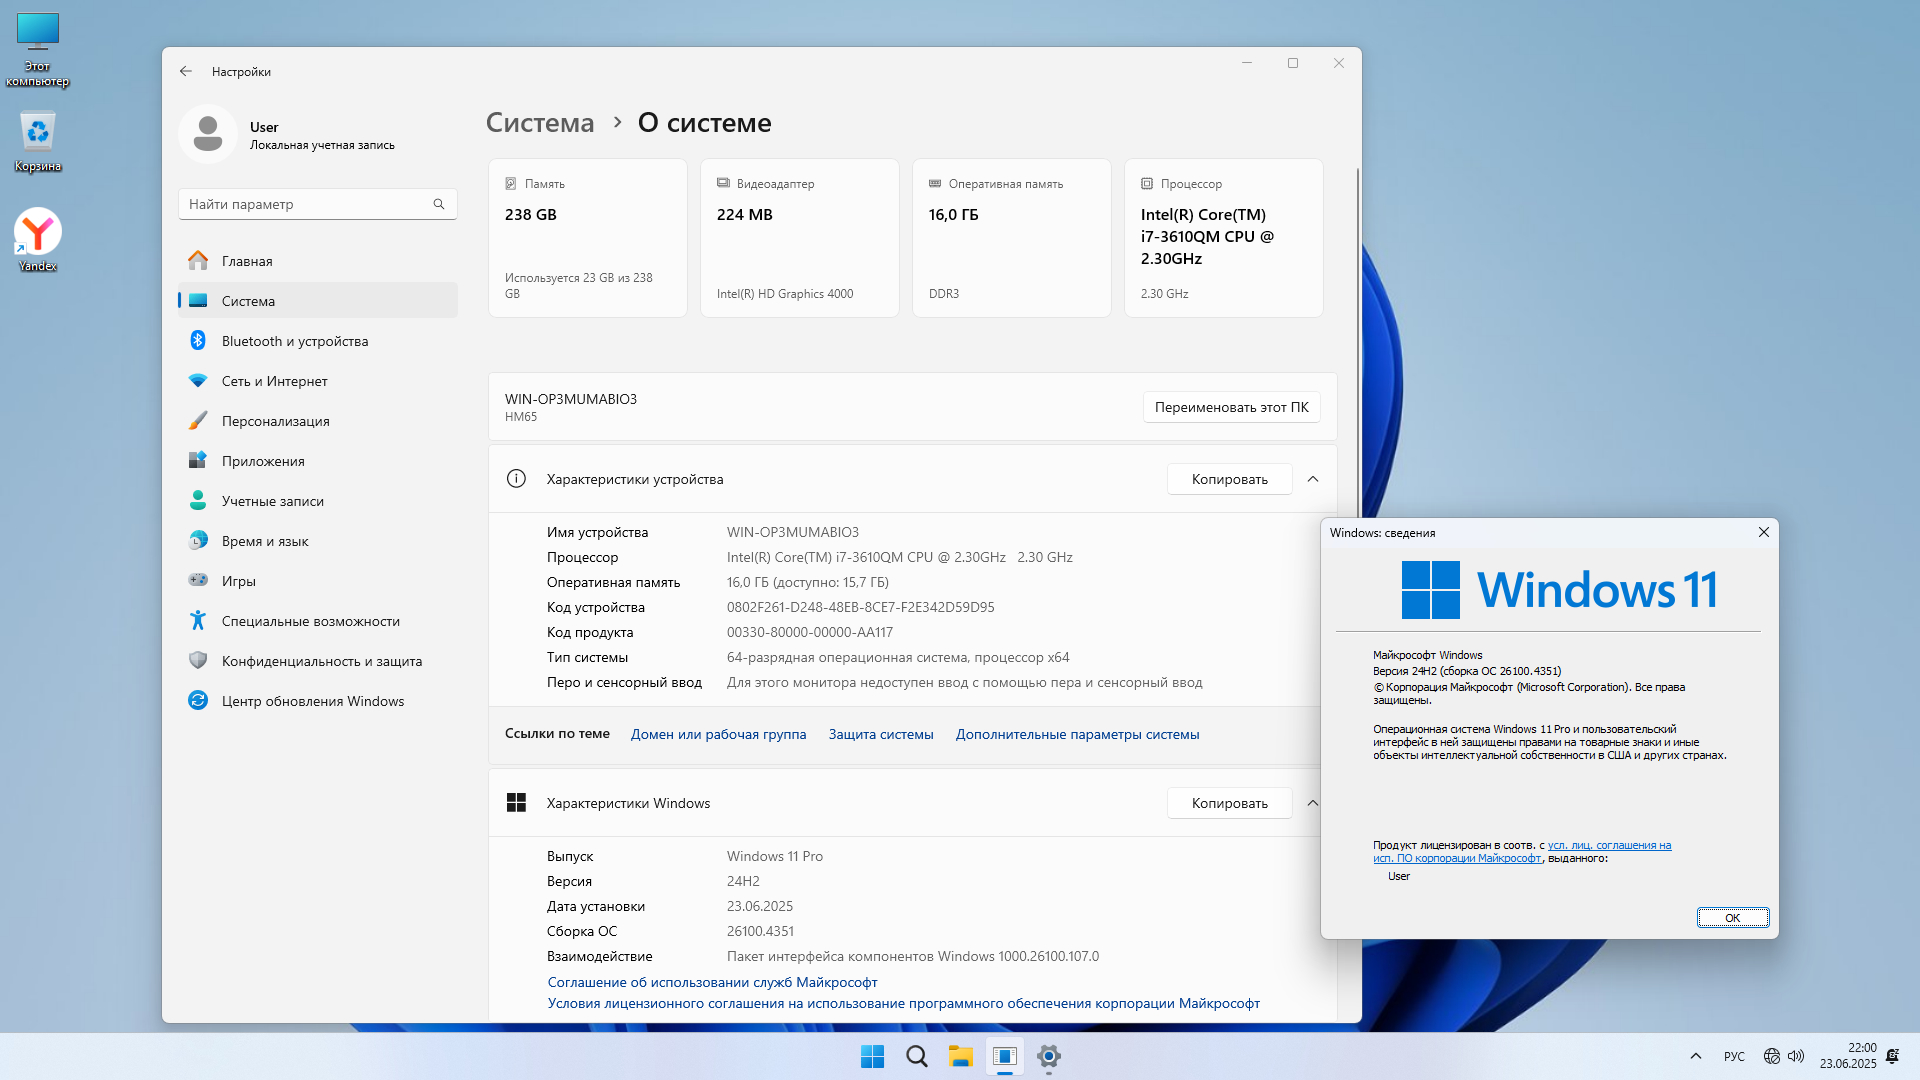Open Bluetooth и устройства section
The width and height of the screenshot is (1920, 1080).
click(x=294, y=341)
